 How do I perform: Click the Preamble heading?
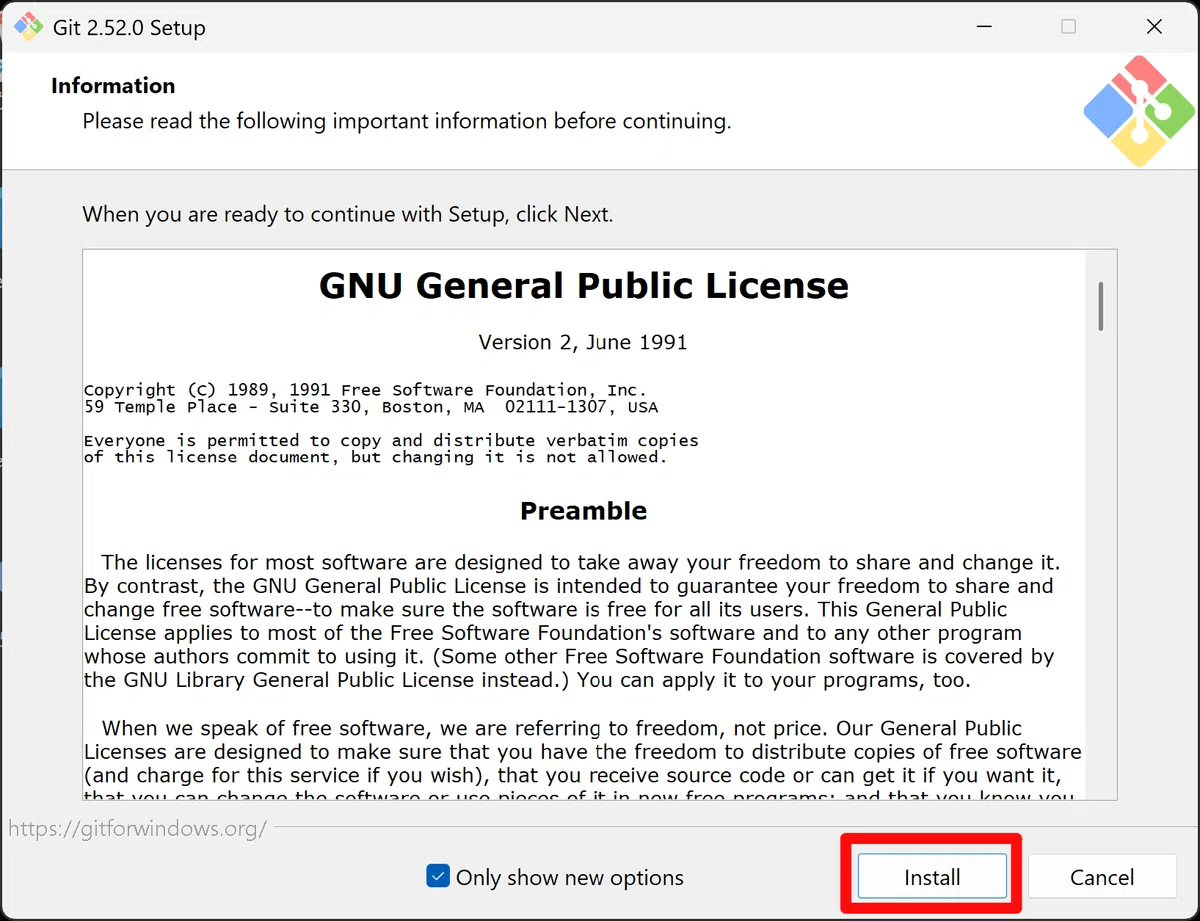[583, 511]
